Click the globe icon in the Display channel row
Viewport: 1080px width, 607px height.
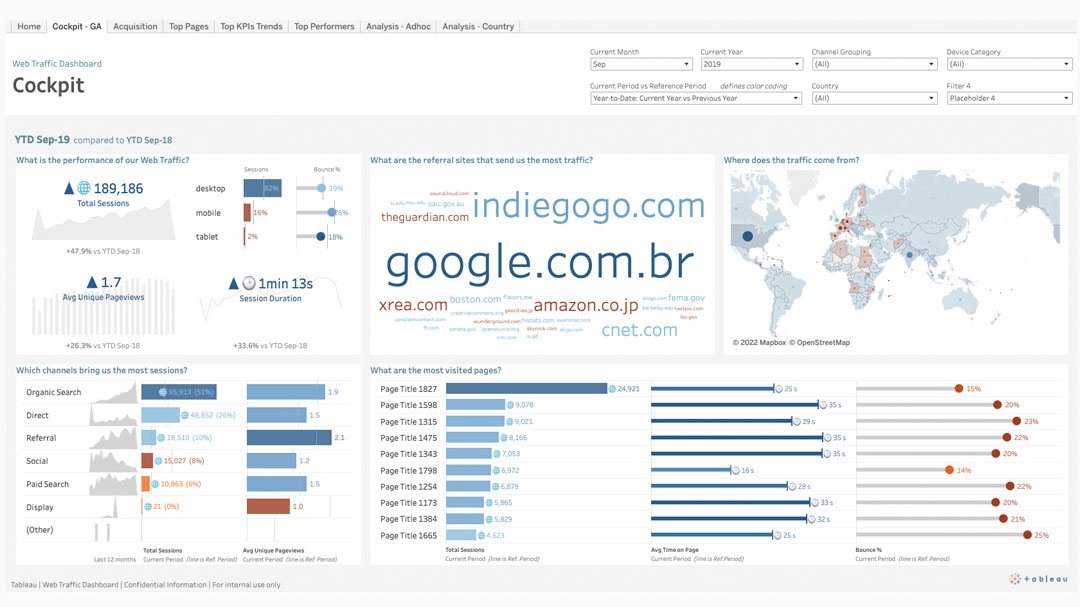(148, 507)
